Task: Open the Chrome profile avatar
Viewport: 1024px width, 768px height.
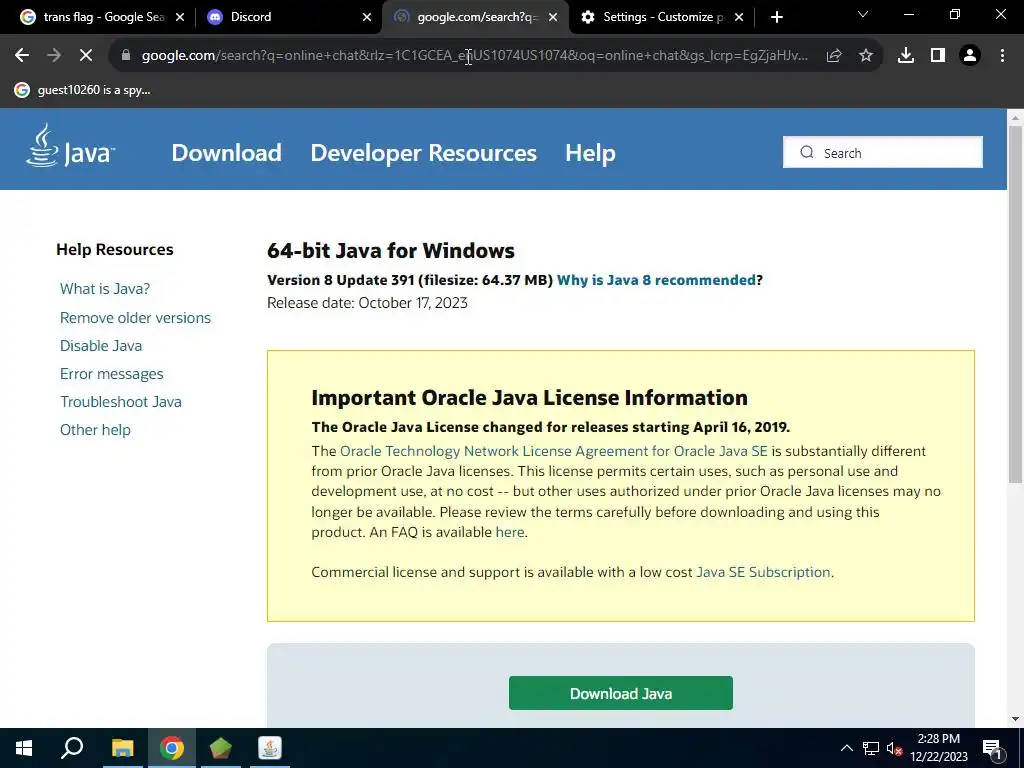Action: [x=970, y=56]
